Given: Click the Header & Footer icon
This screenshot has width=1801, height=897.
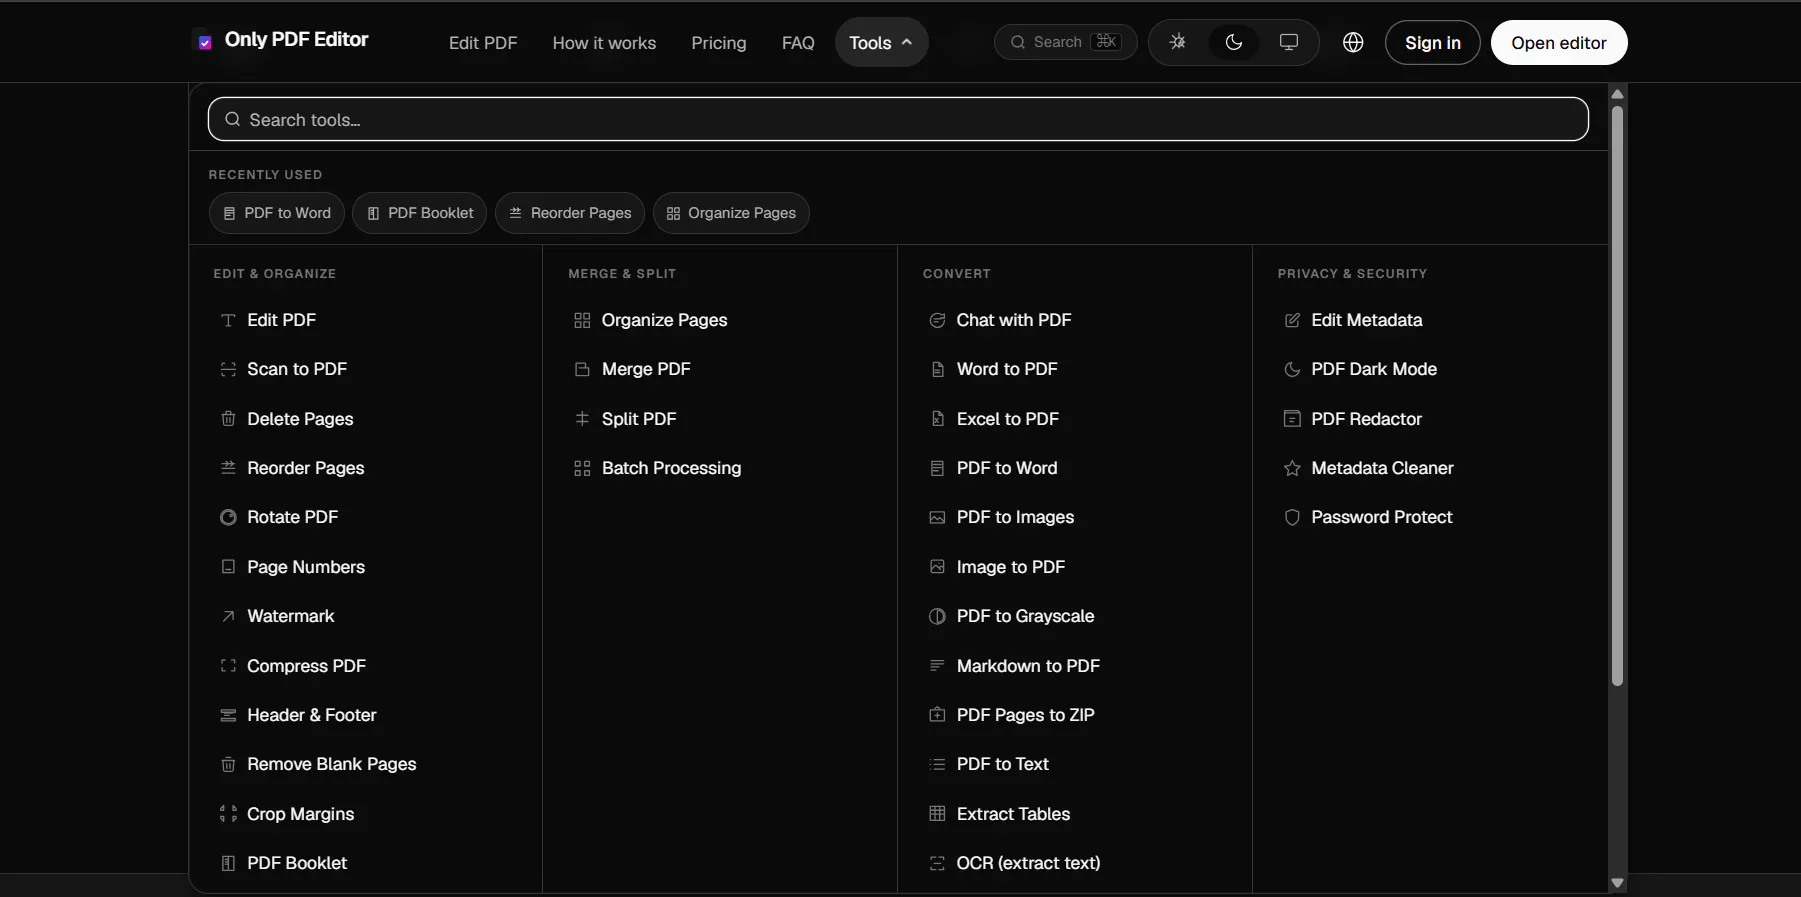Looking at the screenshot, I should (x=228, y=715).
